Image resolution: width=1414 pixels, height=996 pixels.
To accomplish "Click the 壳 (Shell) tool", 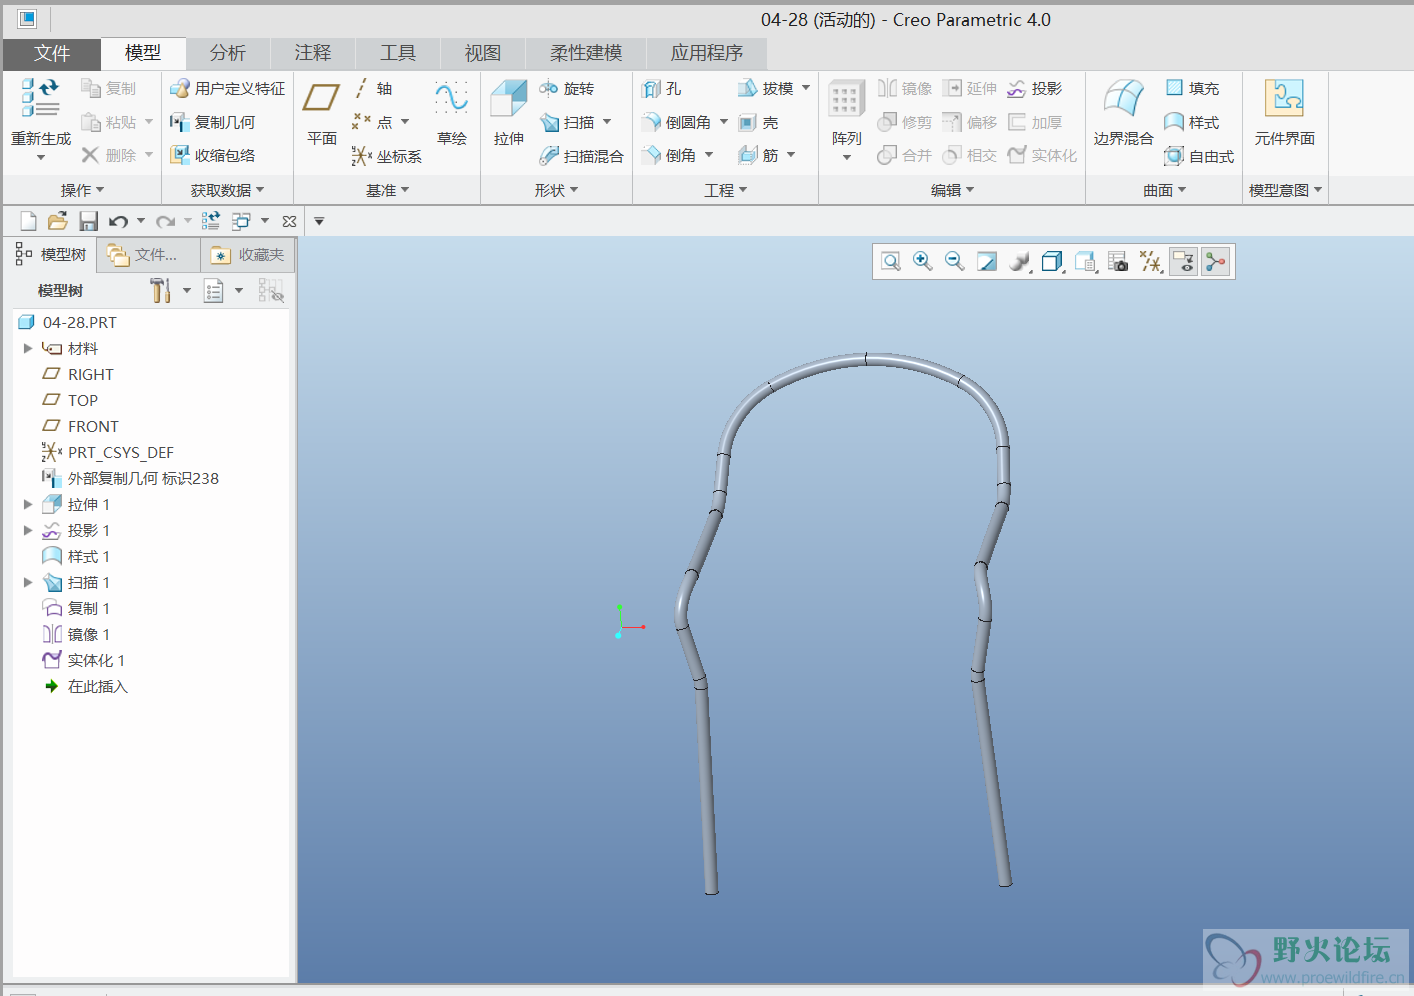I will (x=758, y=123).
